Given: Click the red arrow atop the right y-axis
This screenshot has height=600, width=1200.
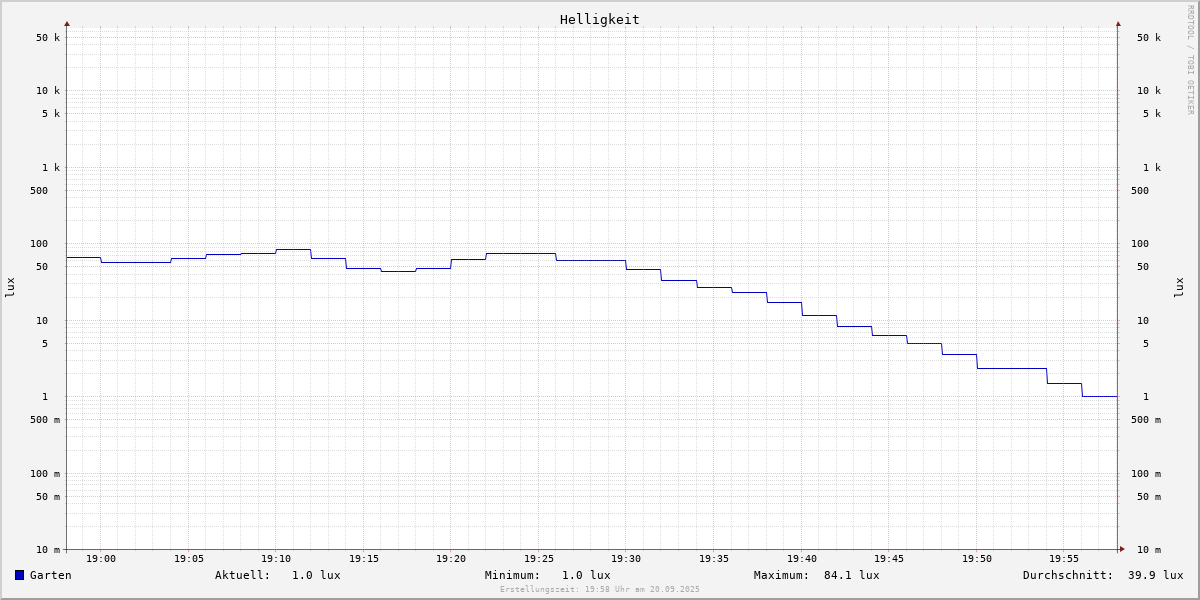Looking at the screenshot, I should pos(1118,23).
